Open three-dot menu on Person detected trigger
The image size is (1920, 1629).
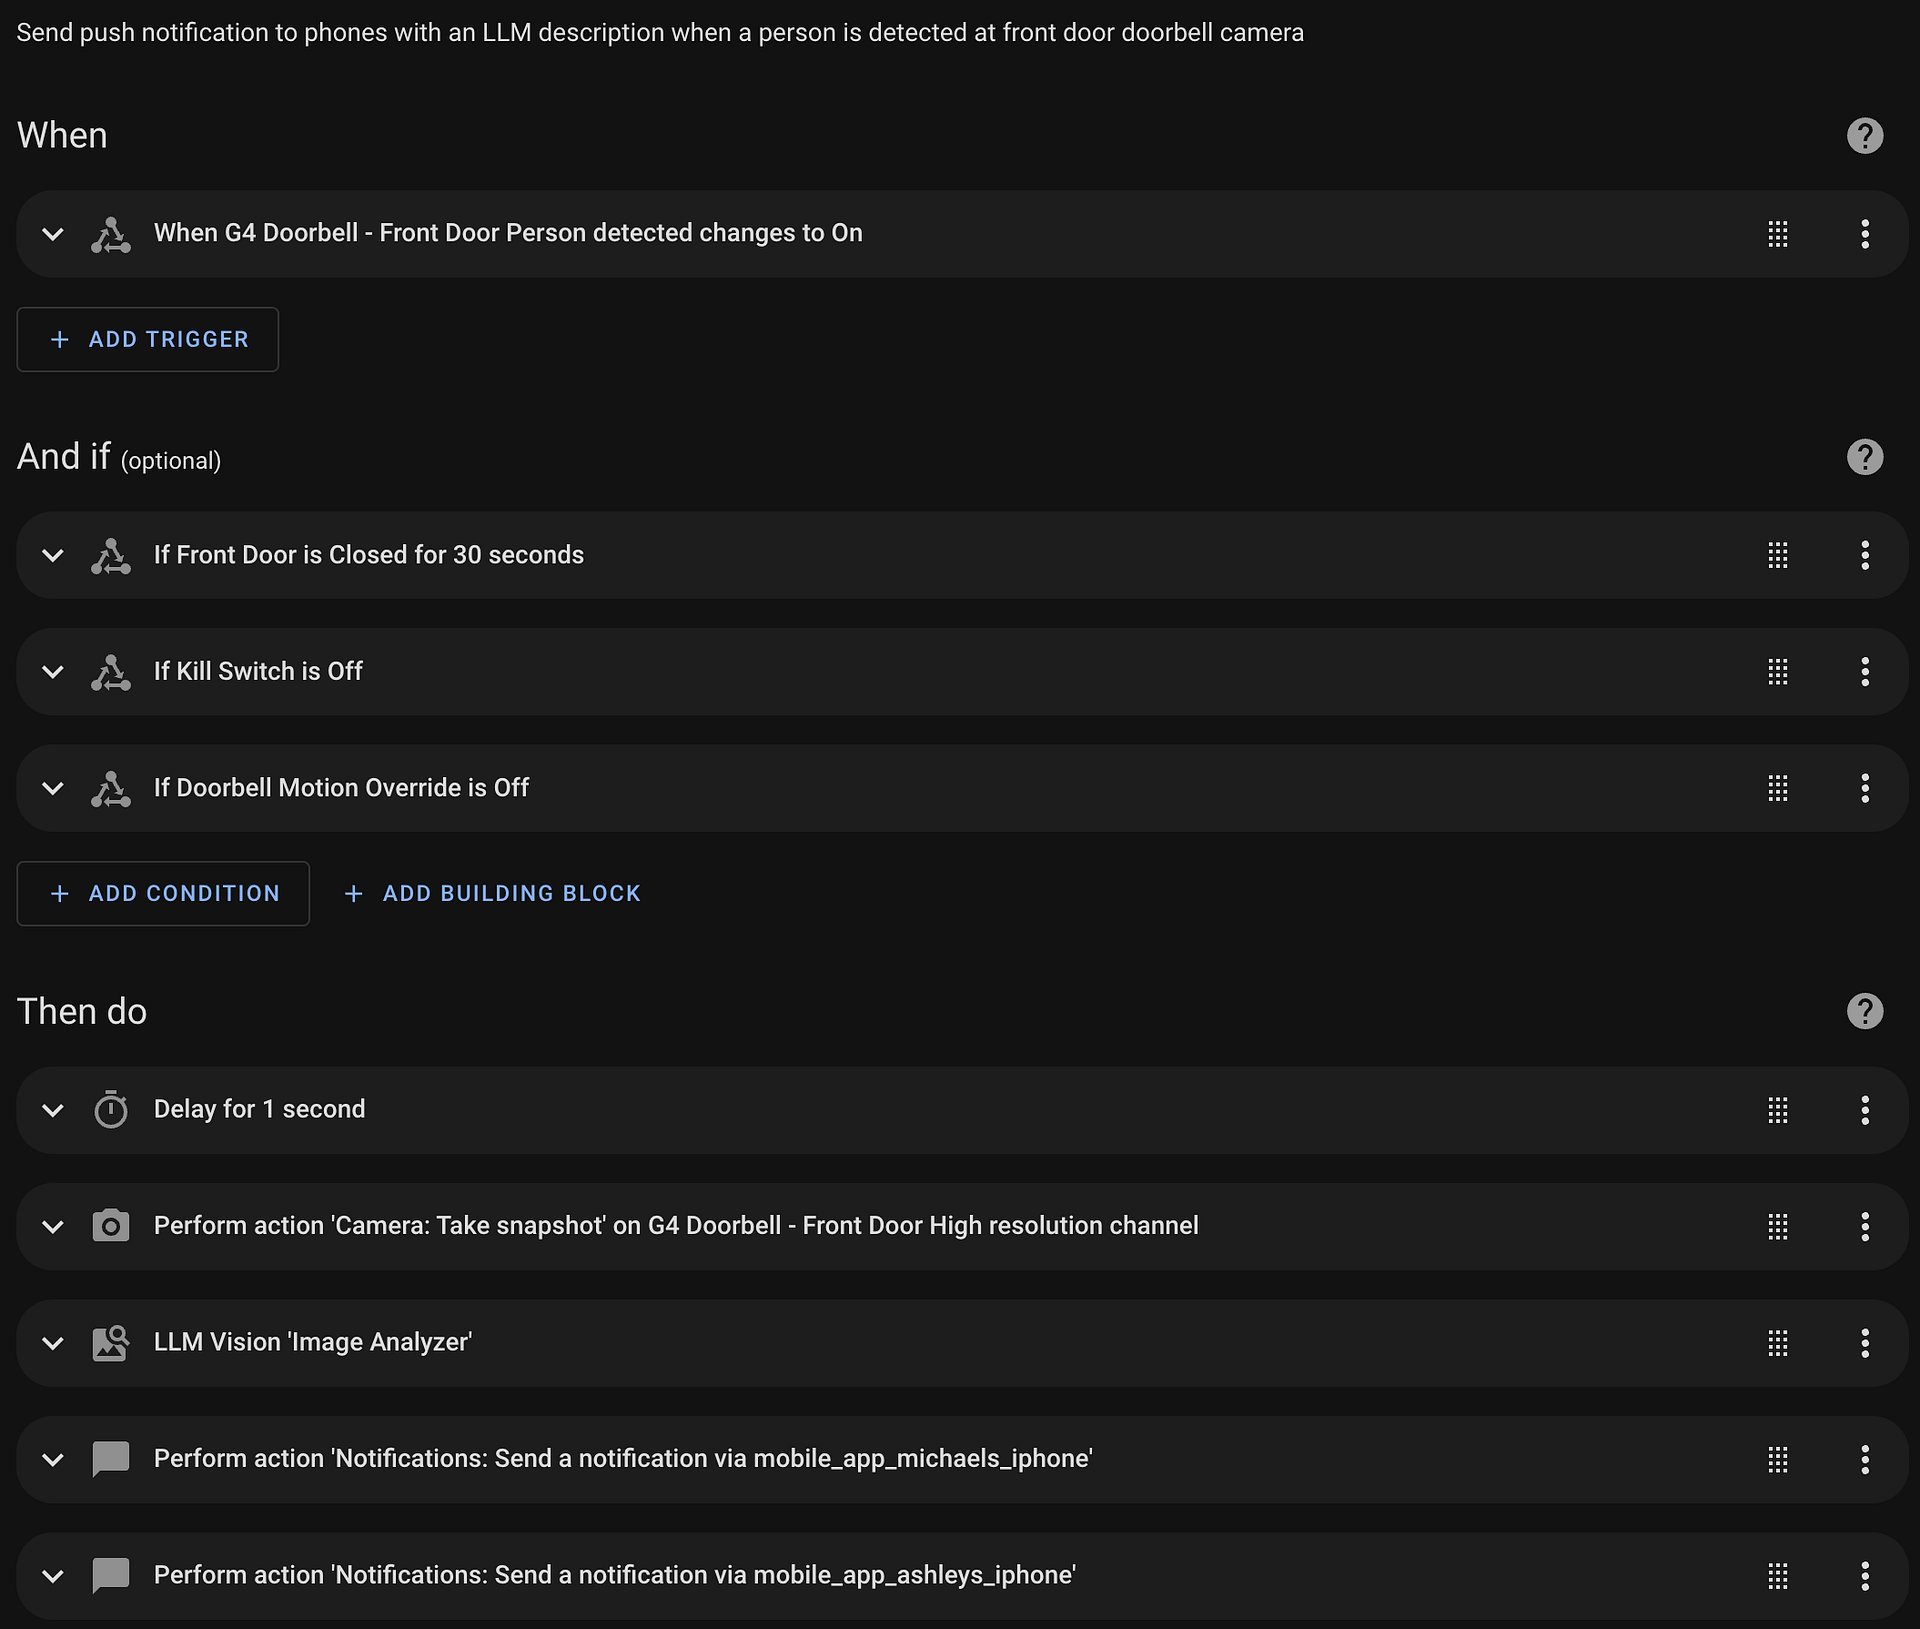coord(1864,234)
